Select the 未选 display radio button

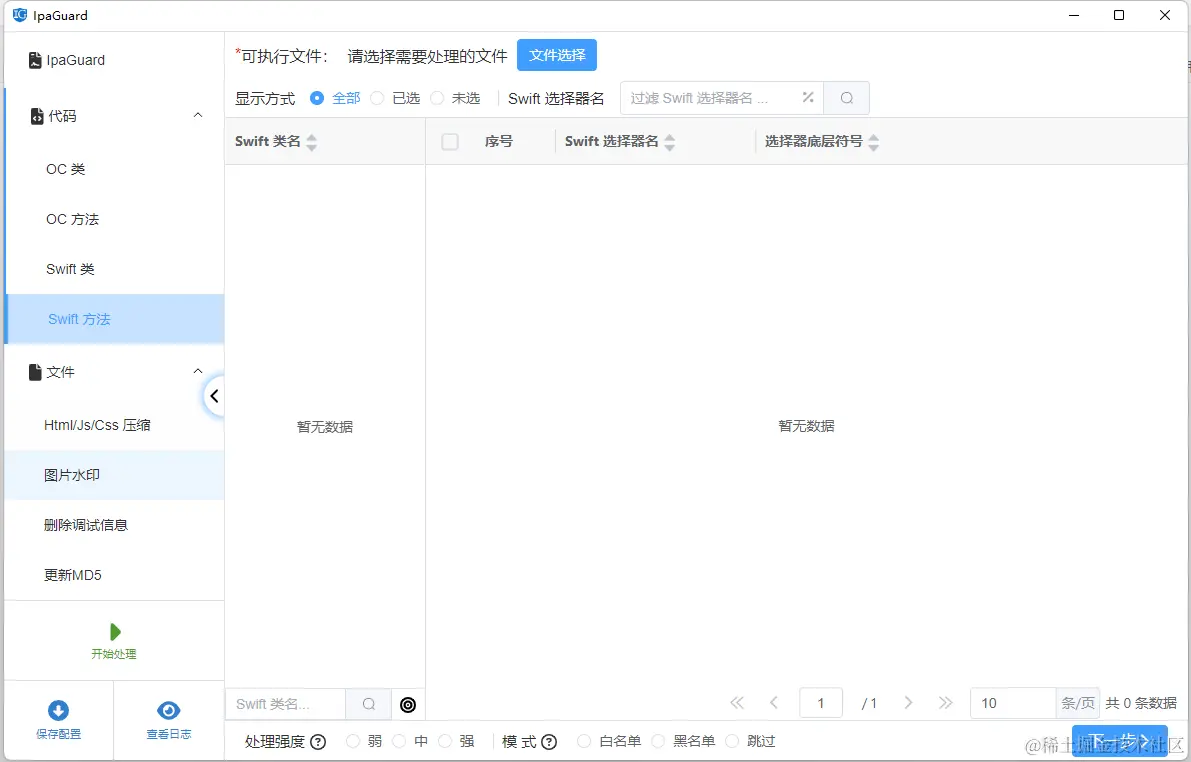click(x=437, y=98)
